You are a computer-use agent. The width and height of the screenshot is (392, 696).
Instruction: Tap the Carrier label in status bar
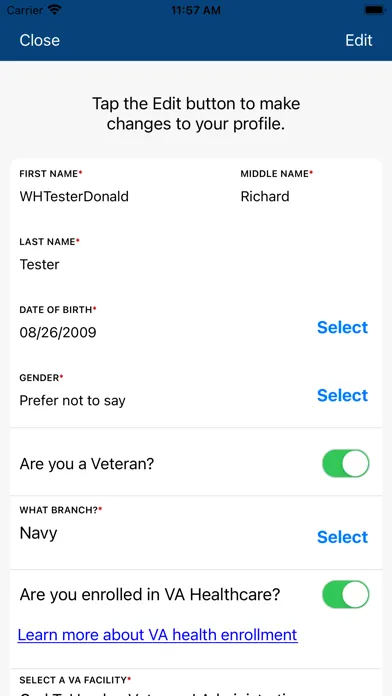[x=25, y=10]
